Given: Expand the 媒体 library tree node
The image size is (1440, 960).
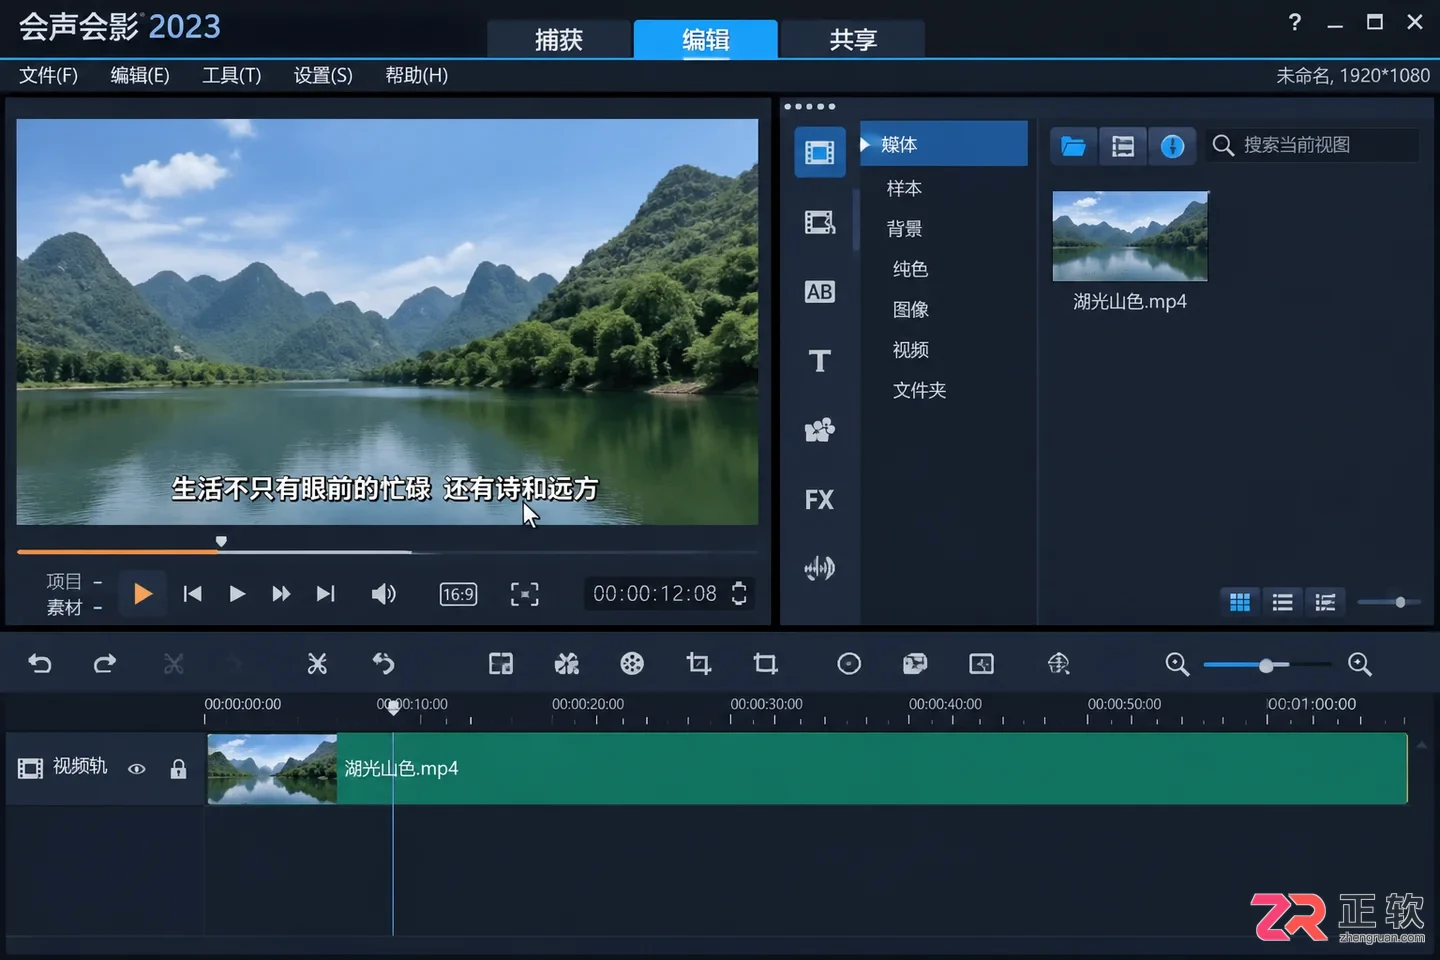Looking at the screenshot, I should click(865, 144).
